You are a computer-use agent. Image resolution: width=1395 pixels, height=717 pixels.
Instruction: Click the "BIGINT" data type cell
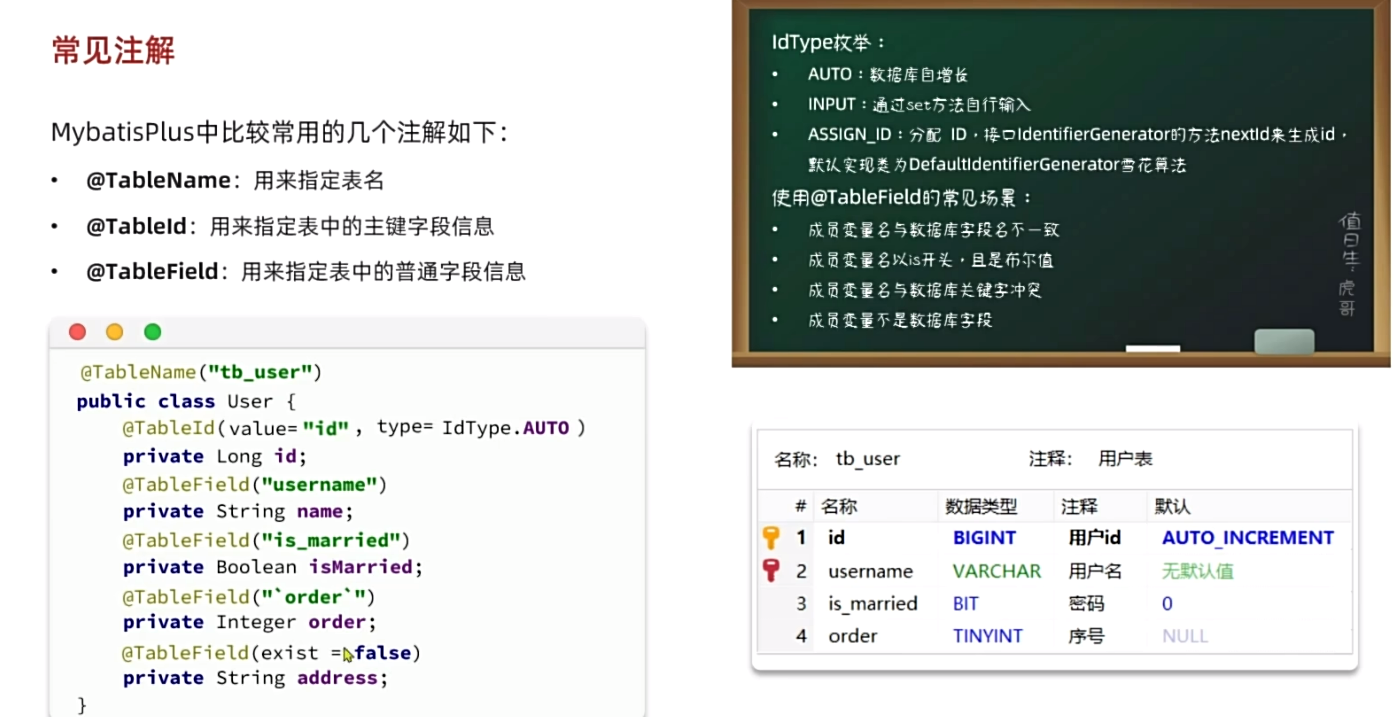click(984, 537)
